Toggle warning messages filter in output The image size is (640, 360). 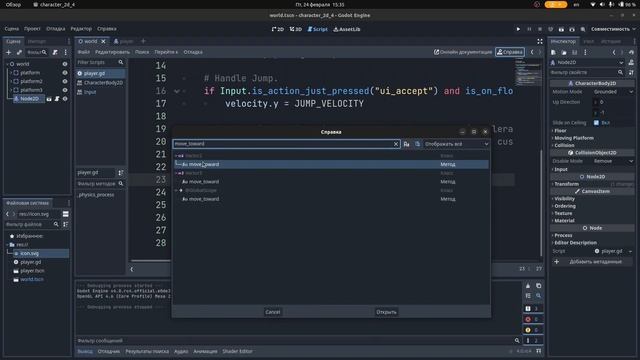(532, 330)
